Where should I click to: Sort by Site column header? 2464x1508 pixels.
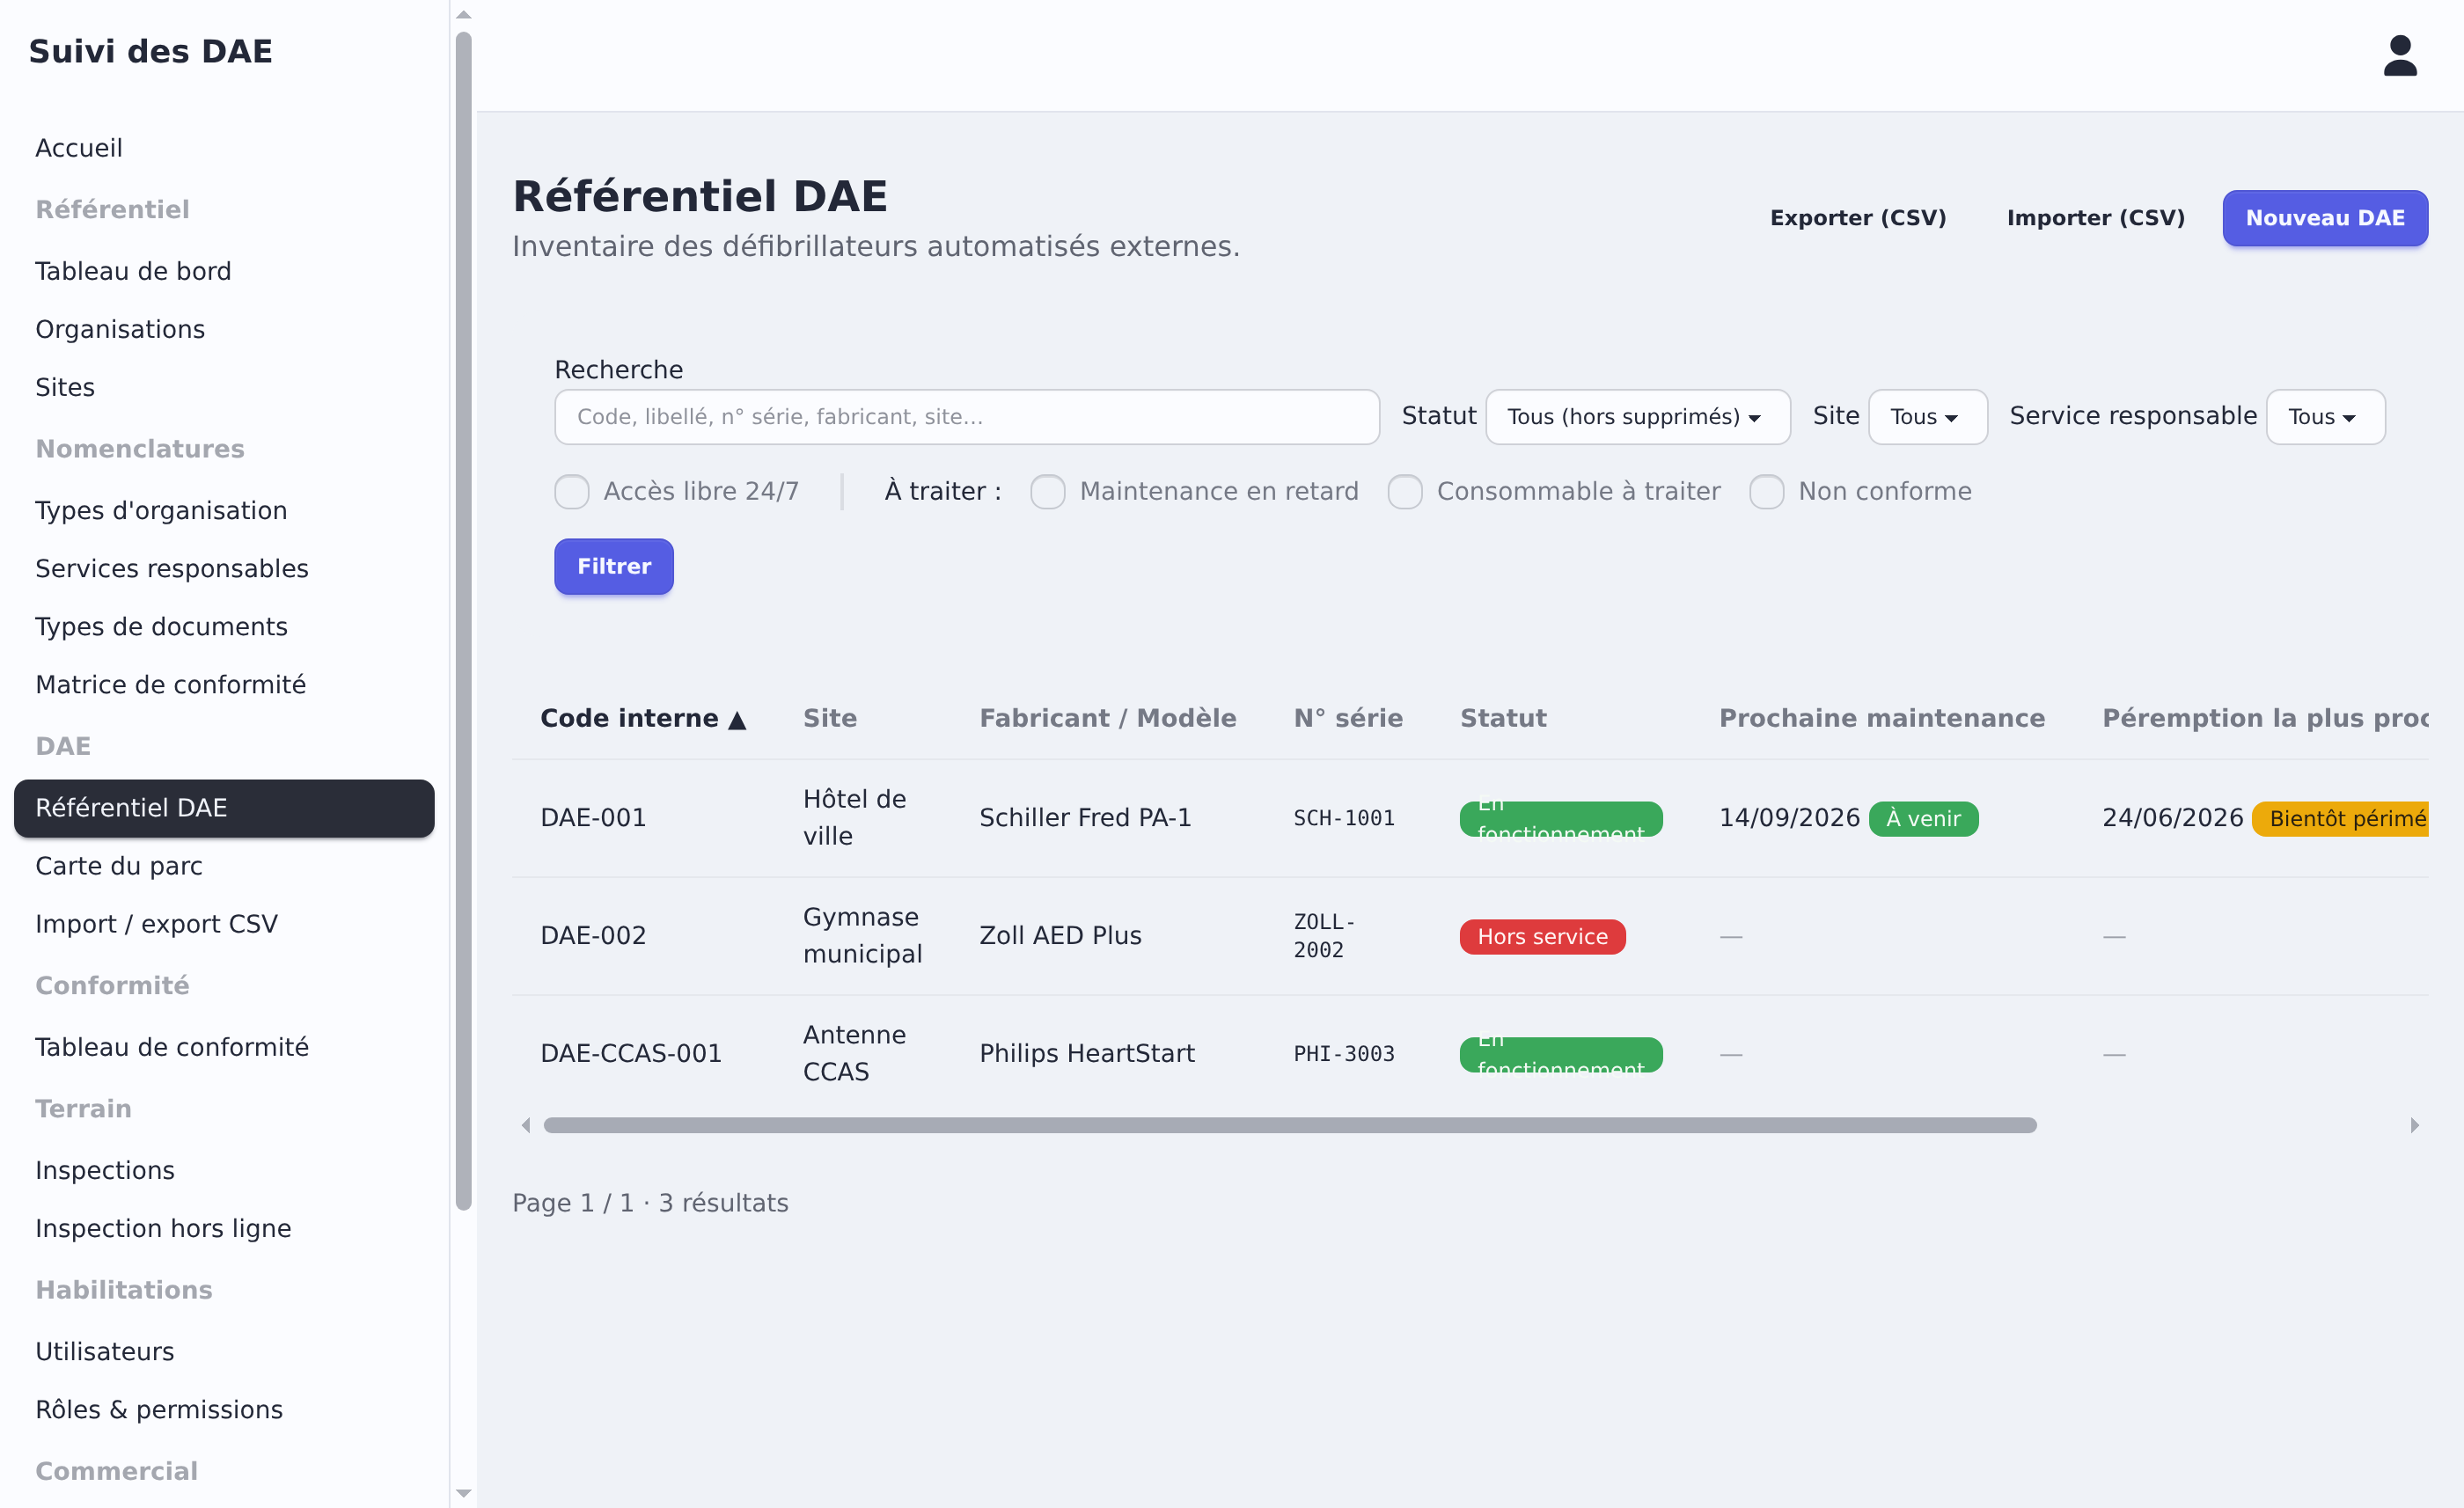pyautogui.click(x=830, y=718)
